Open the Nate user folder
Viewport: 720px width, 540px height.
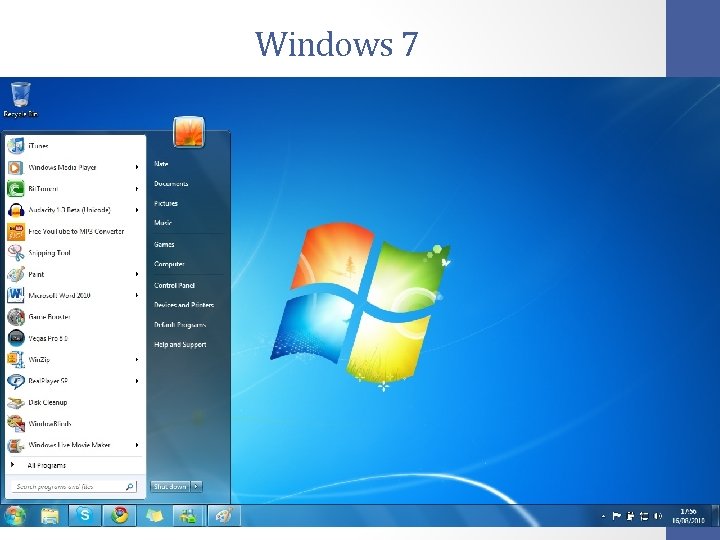(x=161, y=164)
